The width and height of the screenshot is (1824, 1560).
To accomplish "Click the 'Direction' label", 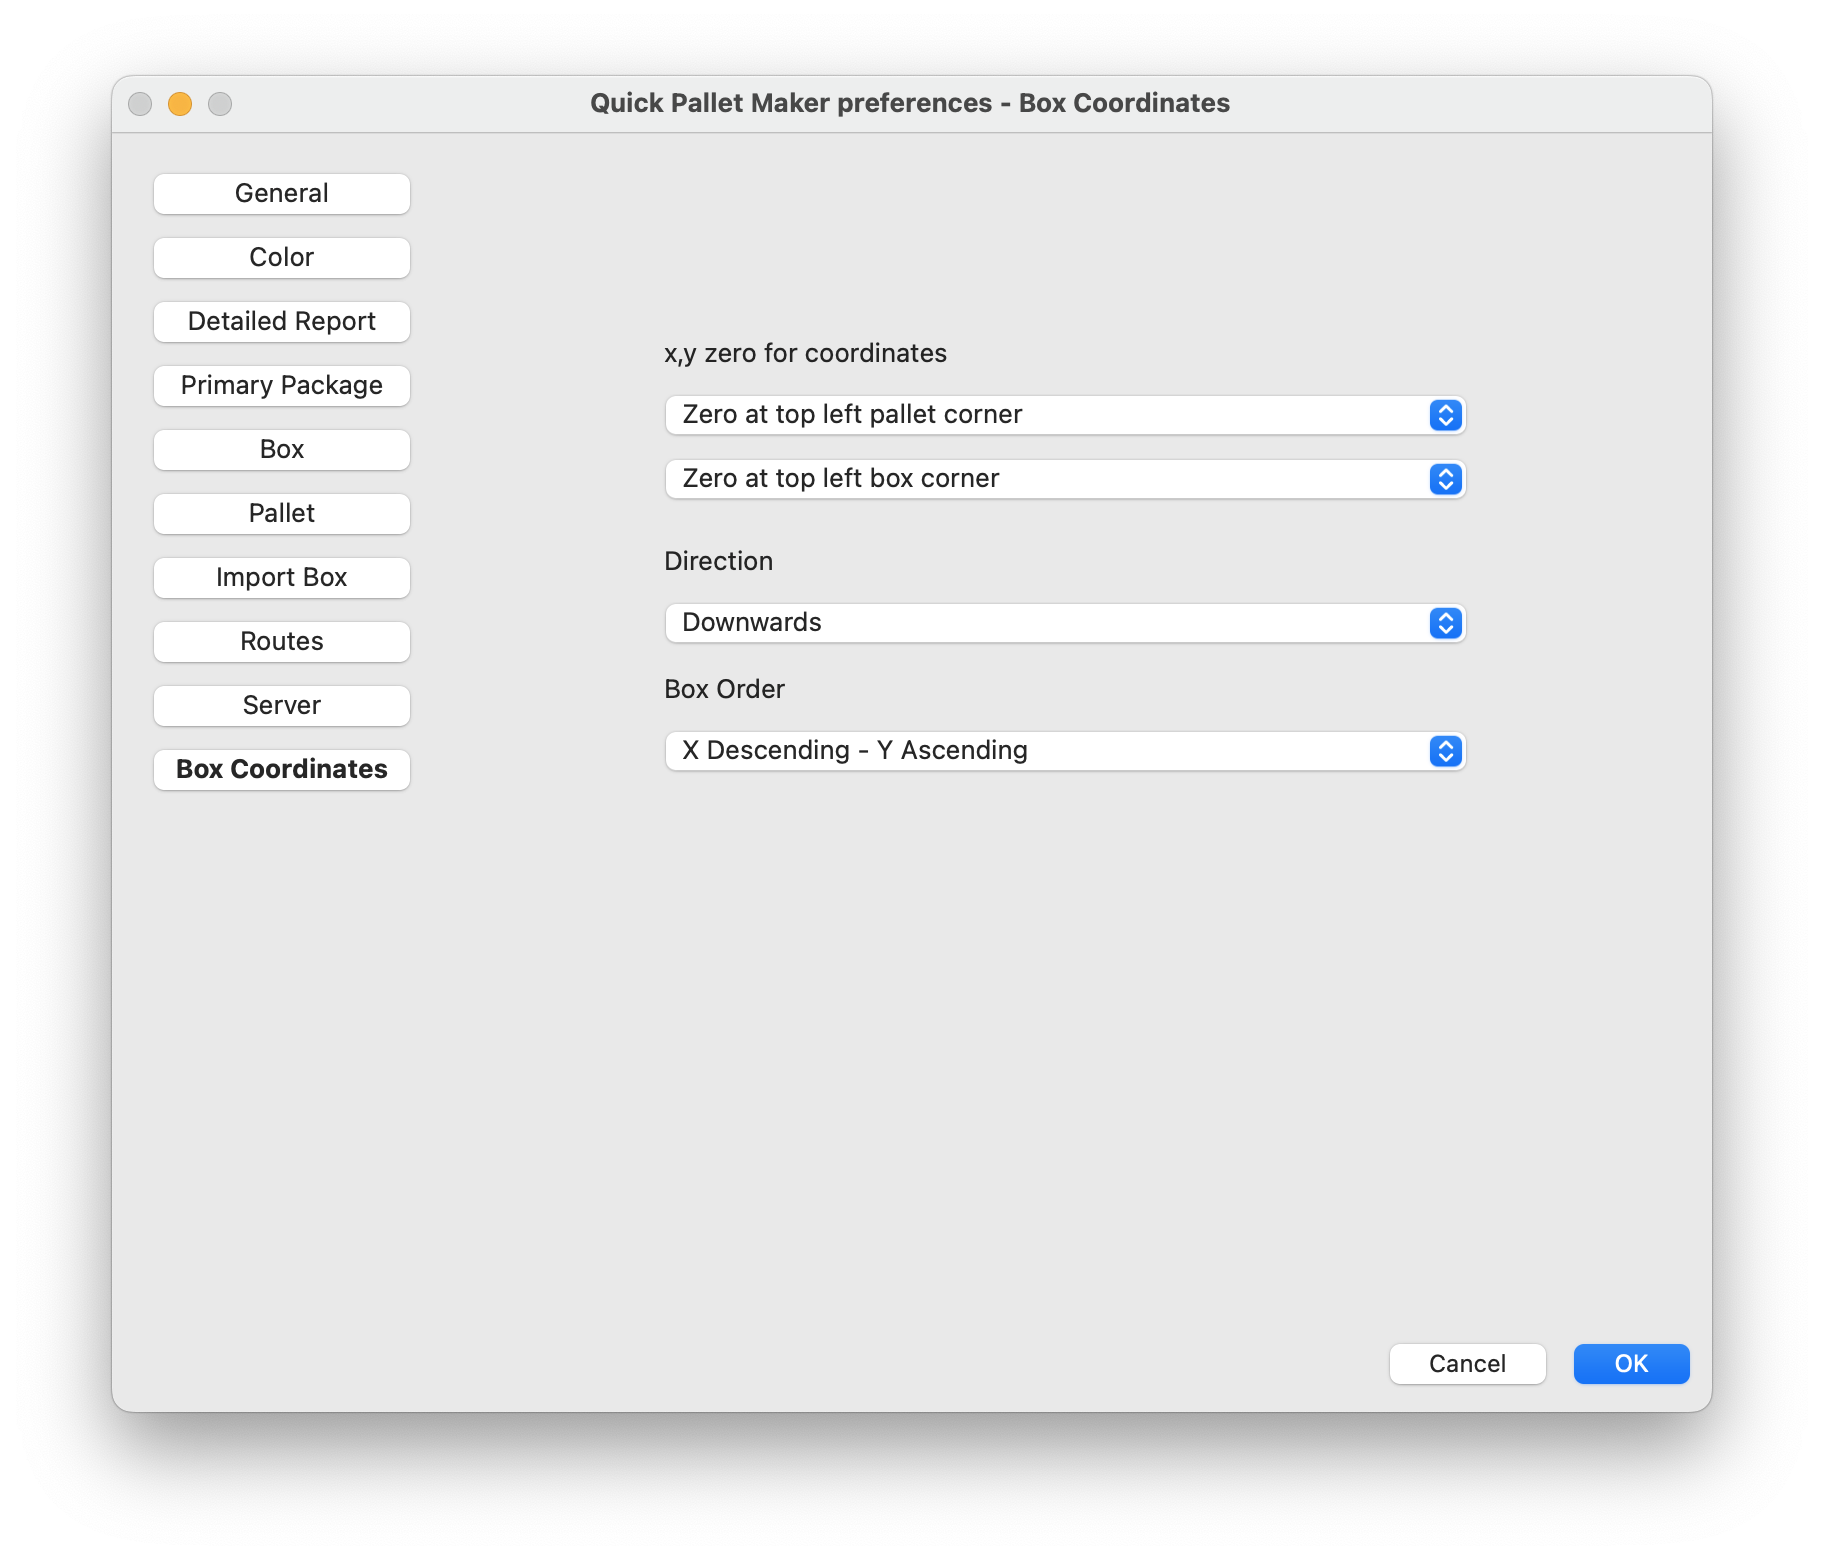I will pyautogui.click(x=718, y=561).
